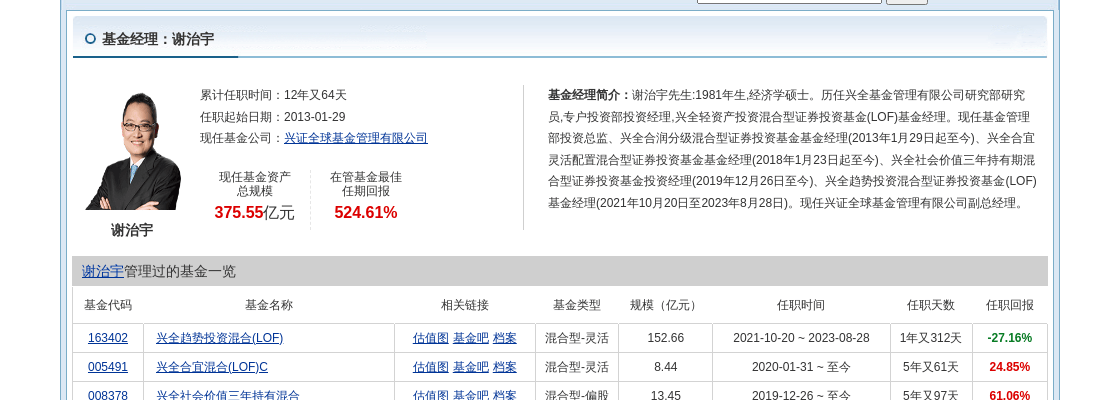Open 档案 for 兴全社会价值三年持有混合
Image resolution: width=1120 pixels, height=400 pixels.
click(504, 395)
